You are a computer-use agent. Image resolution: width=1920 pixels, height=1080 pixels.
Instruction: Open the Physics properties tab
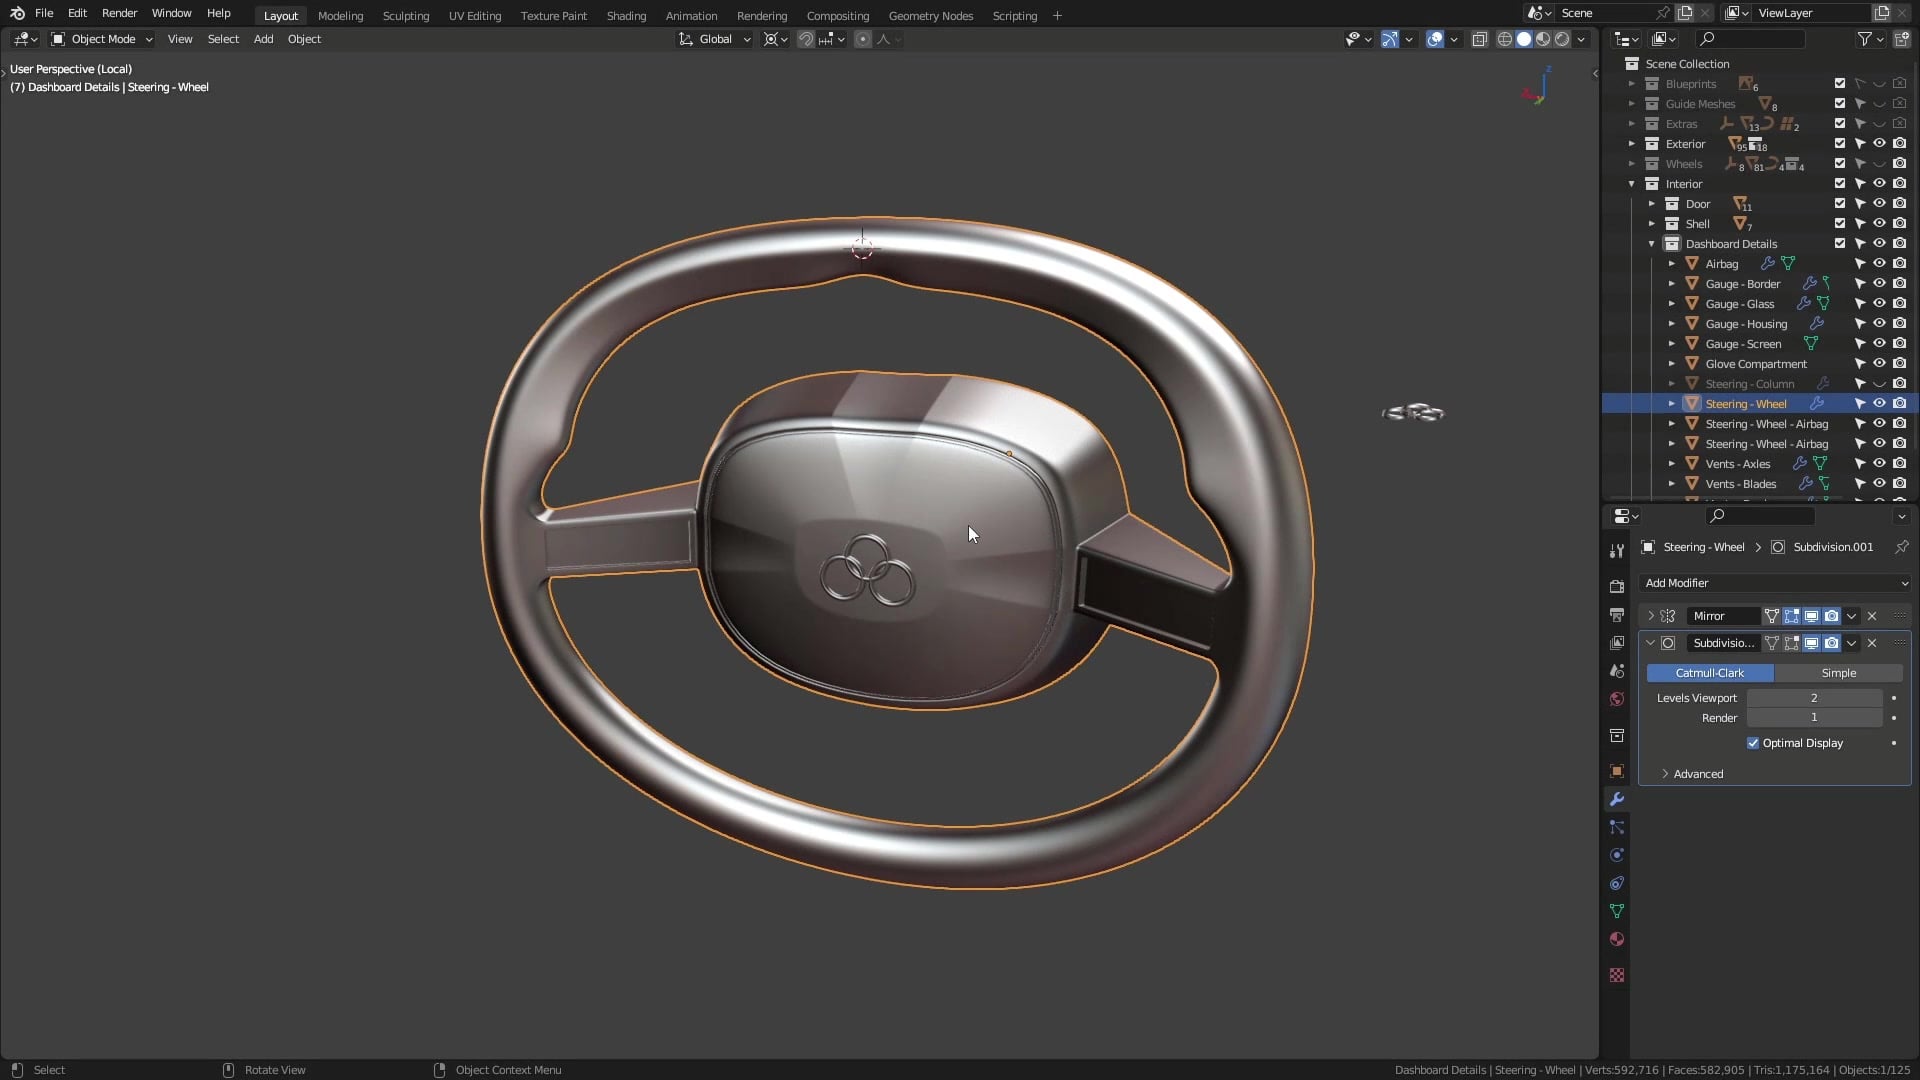click(x=1617, y=855)
